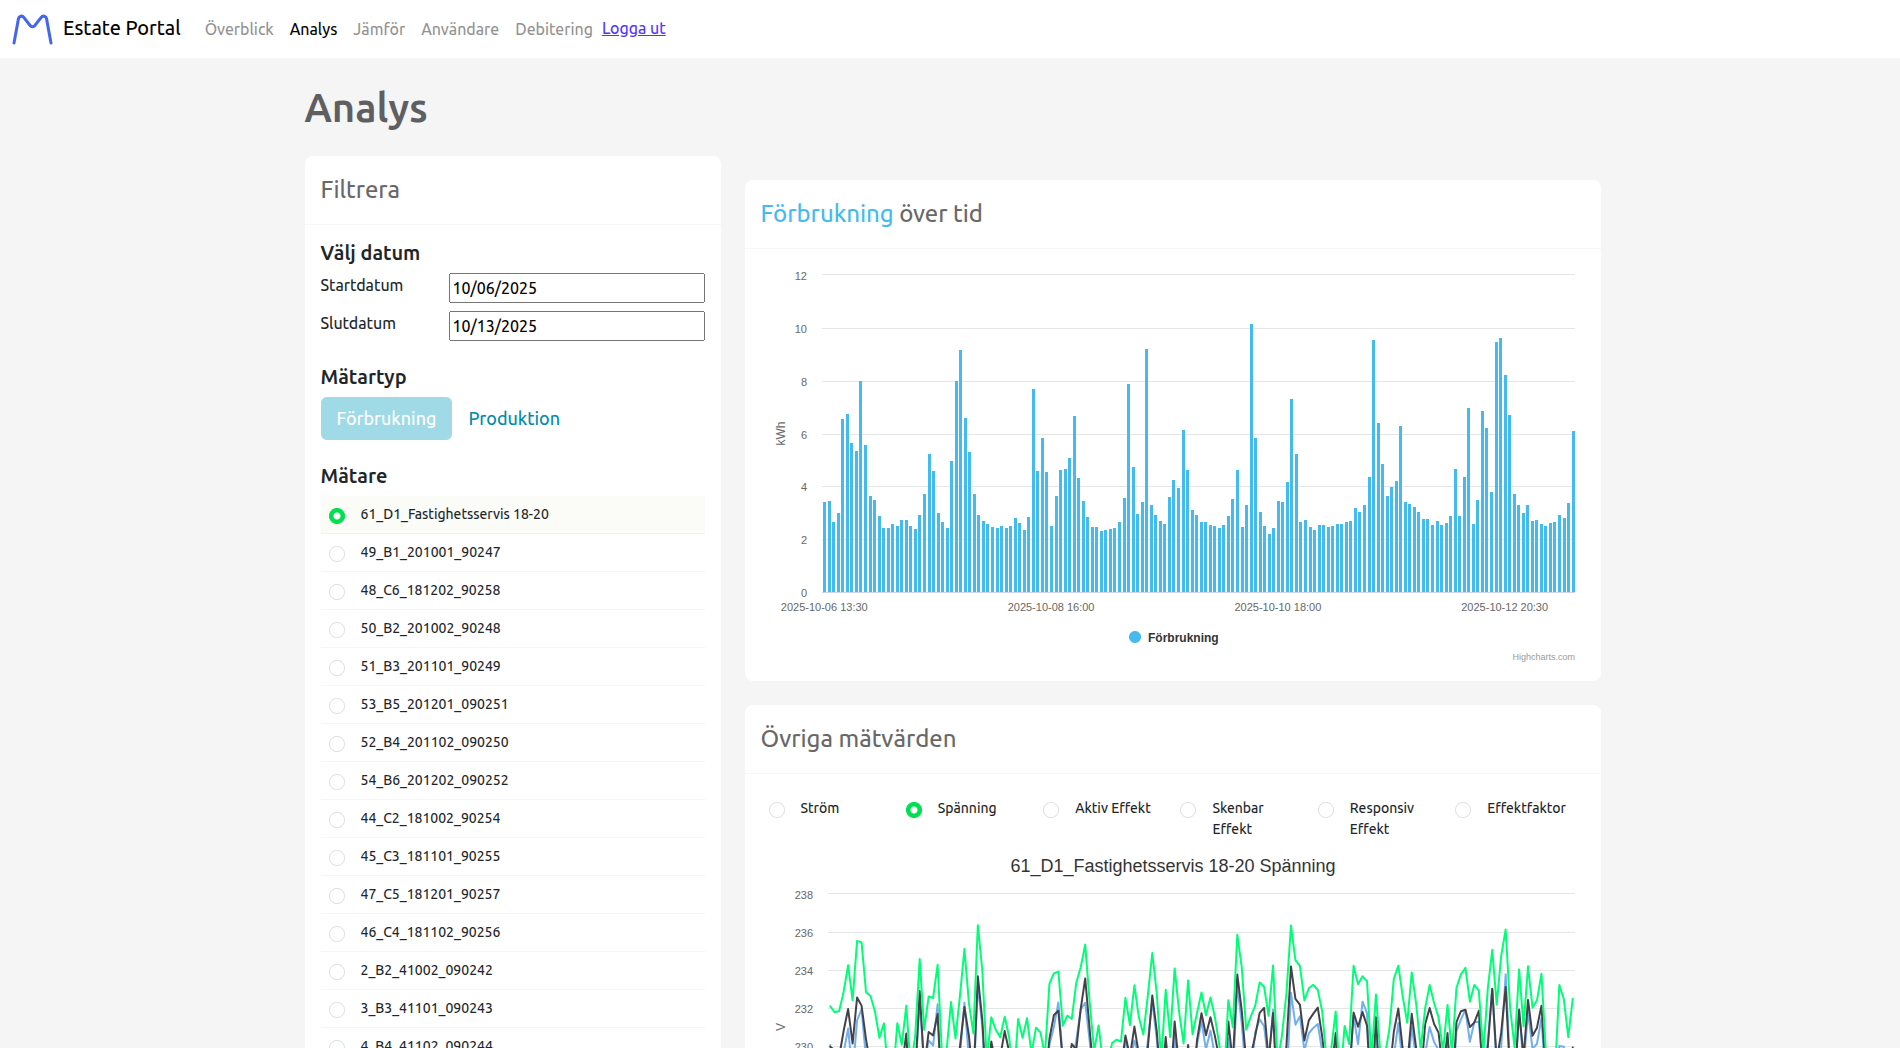1900x1048 pixels.
Task: Toggle the Förbrukning legend marker in chart
Action: (x=1135, y=637)
